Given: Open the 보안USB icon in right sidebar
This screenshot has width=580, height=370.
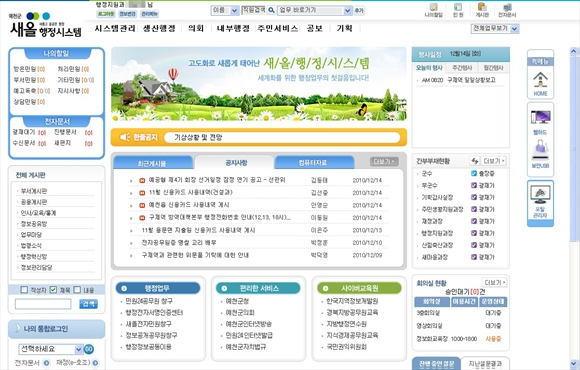Looking at the screenshot, I should point(540,150).
